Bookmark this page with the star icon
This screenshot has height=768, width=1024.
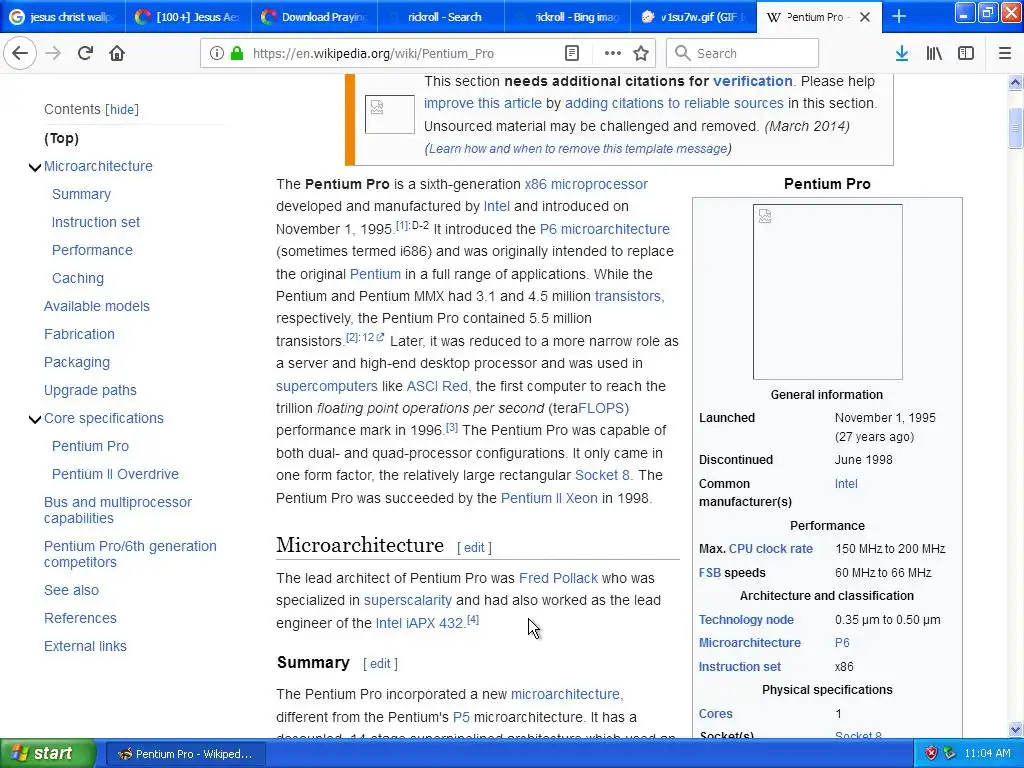tap(641, 53)
